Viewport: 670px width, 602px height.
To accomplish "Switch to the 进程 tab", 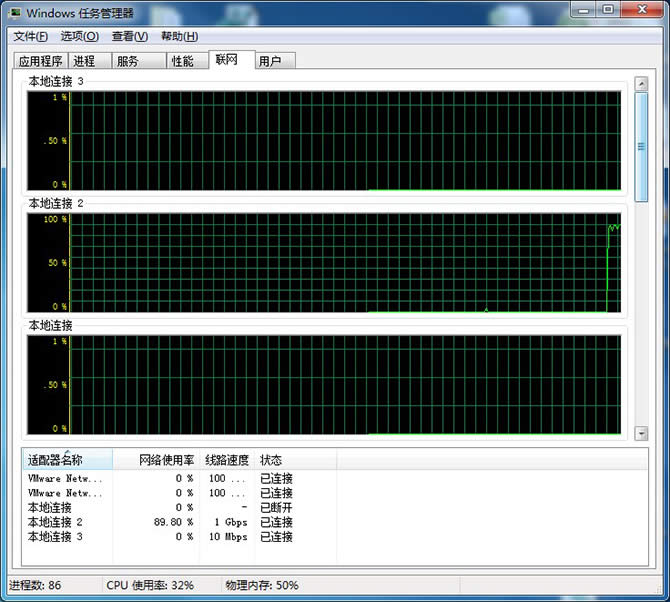I will tap(85, 61).
